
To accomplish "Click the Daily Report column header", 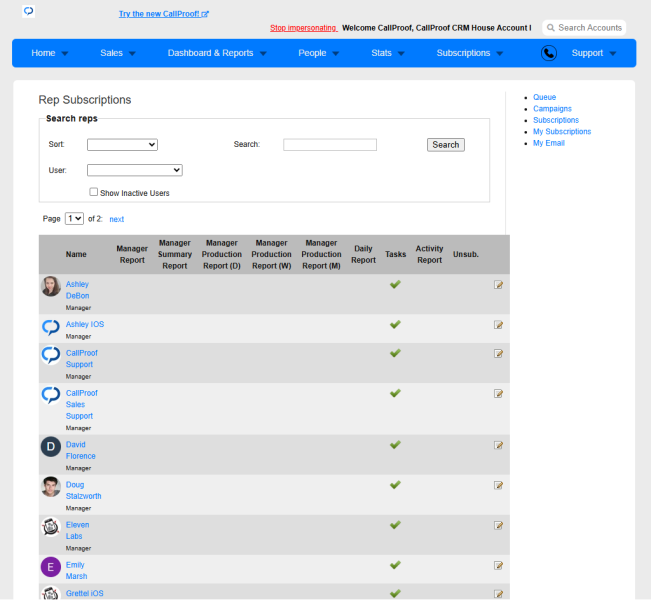I will click(363, 254).
